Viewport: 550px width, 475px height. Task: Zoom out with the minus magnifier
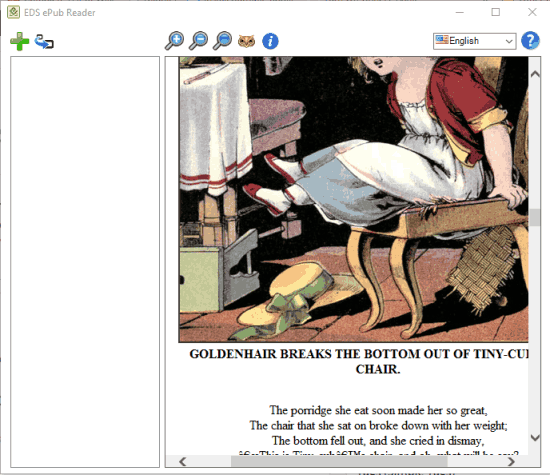198,41
